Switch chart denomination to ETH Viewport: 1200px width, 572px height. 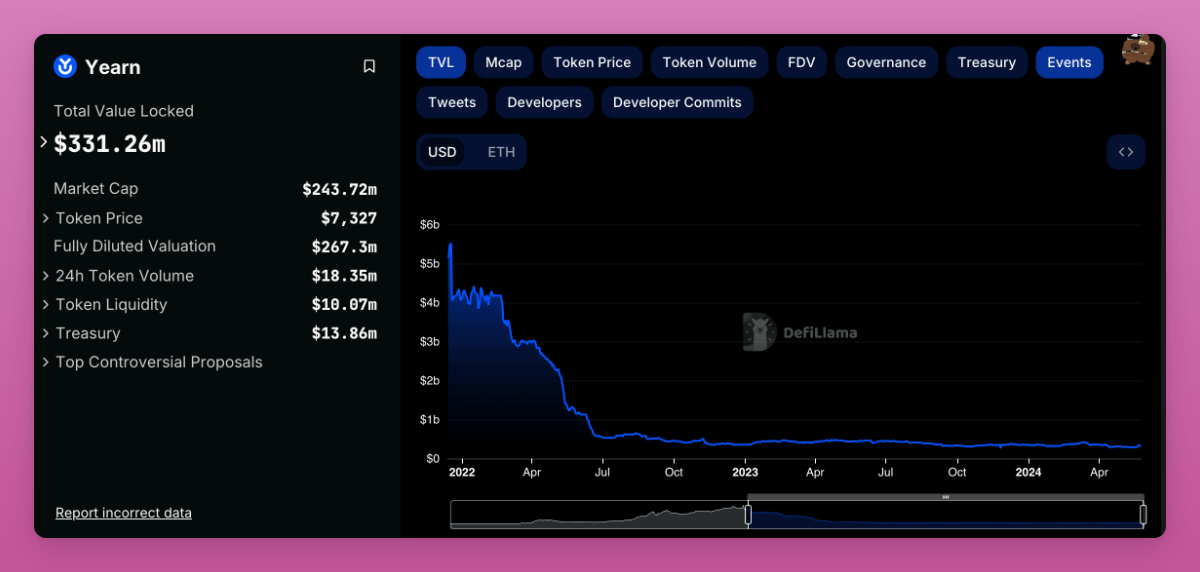pyautogui.click(x=501, y=152)
